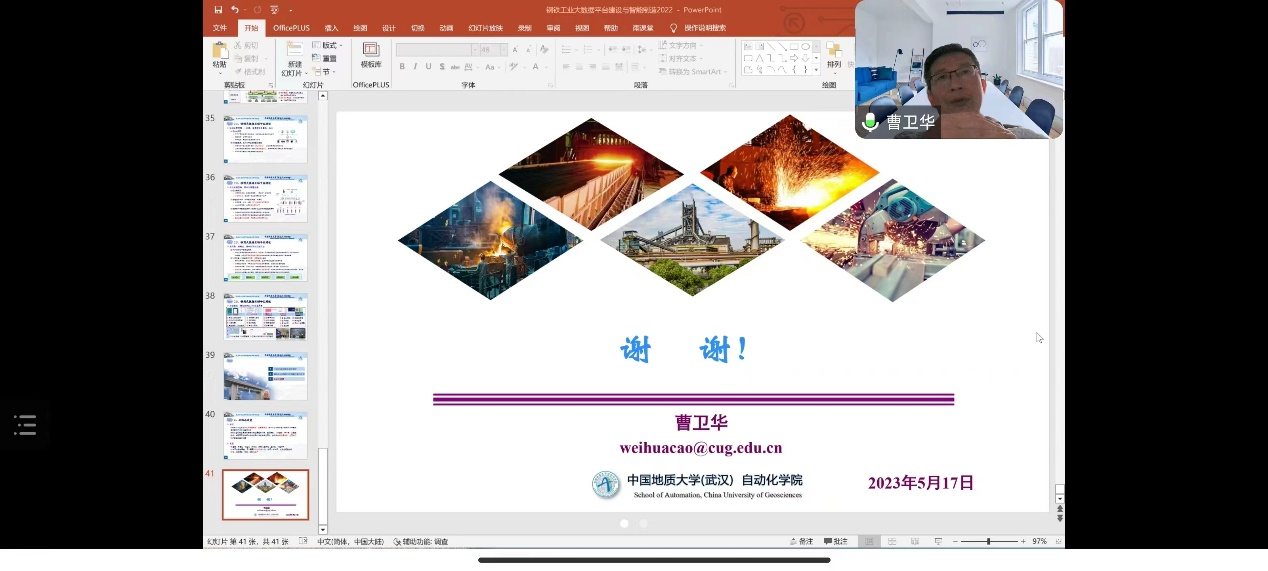Toggle Bold formatting button

402,67
